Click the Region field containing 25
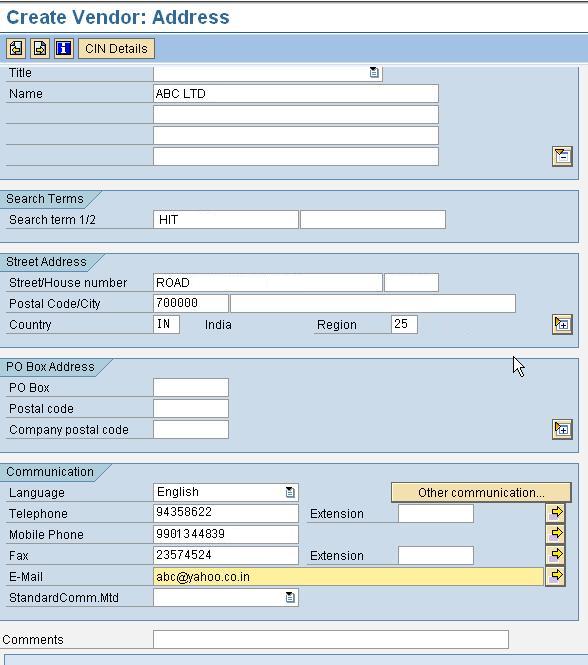 click(404, 324)
